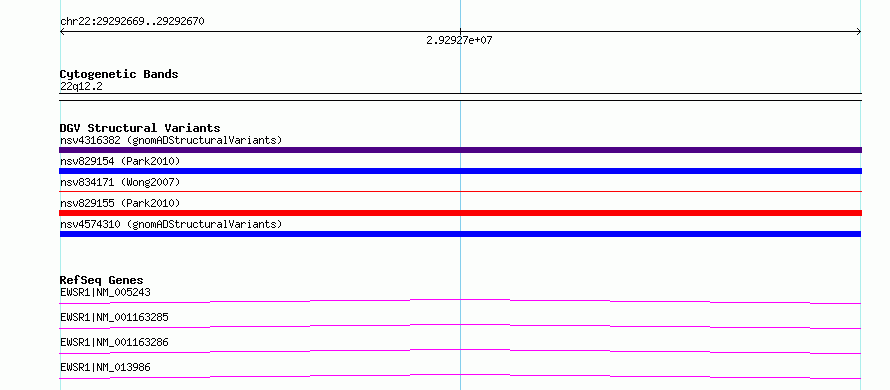
Task: Select the DGV Structural Variants track heading
Action: point(140,128)
